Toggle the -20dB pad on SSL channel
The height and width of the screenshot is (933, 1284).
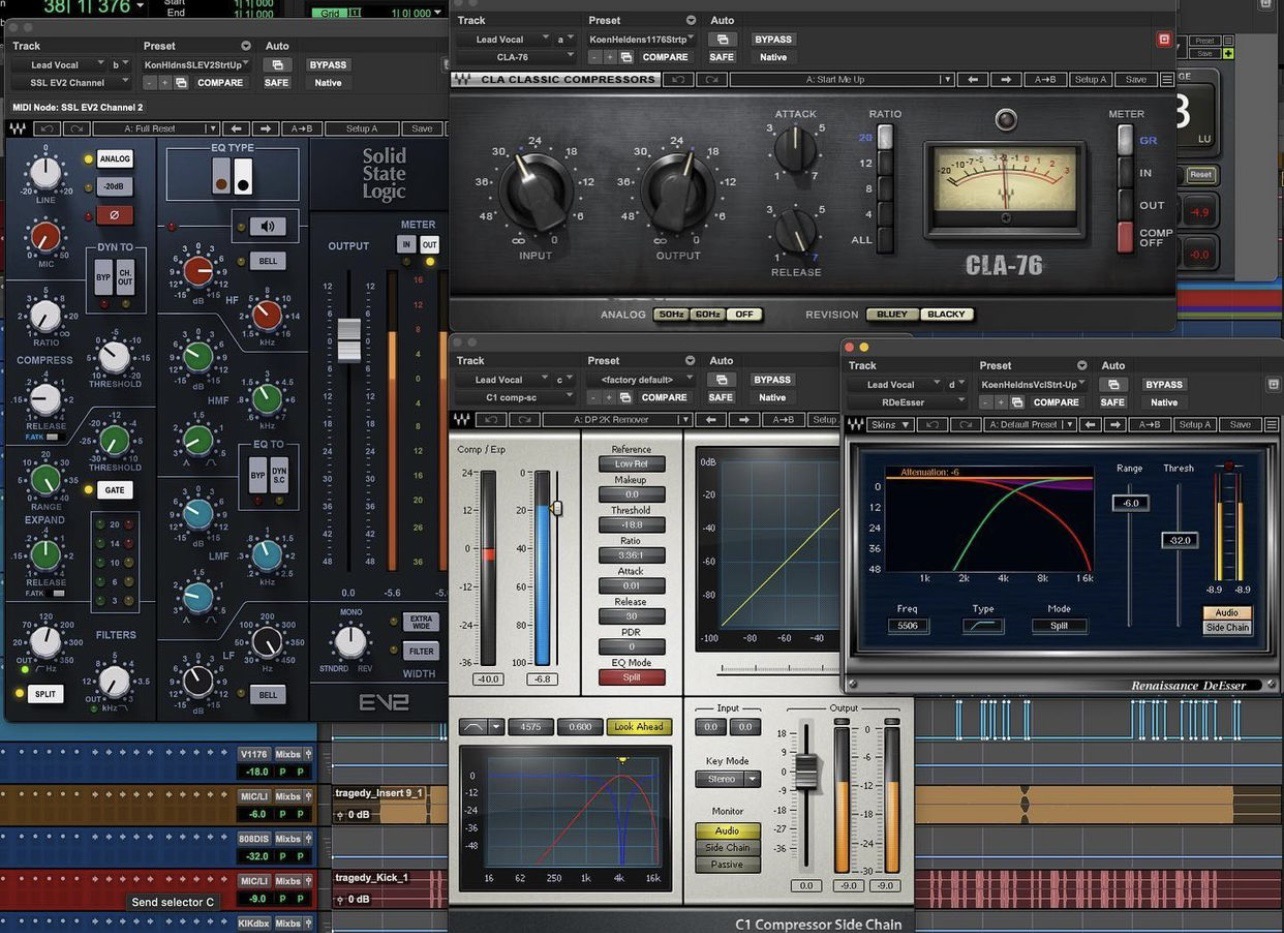pos(115,186)
